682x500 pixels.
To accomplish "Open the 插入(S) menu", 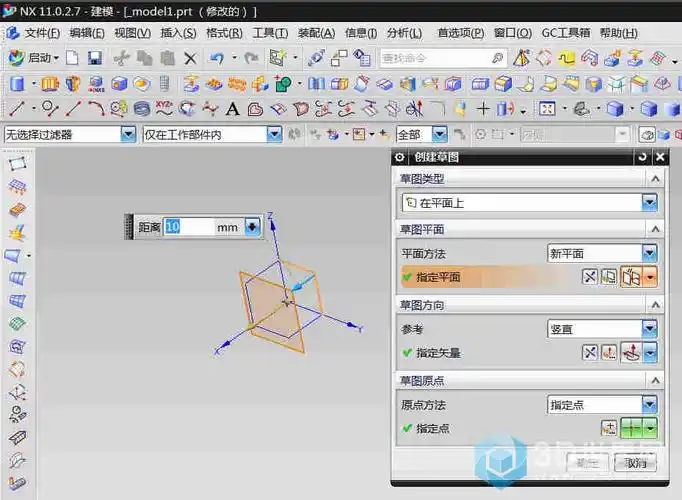I will [x=178, y=33].
